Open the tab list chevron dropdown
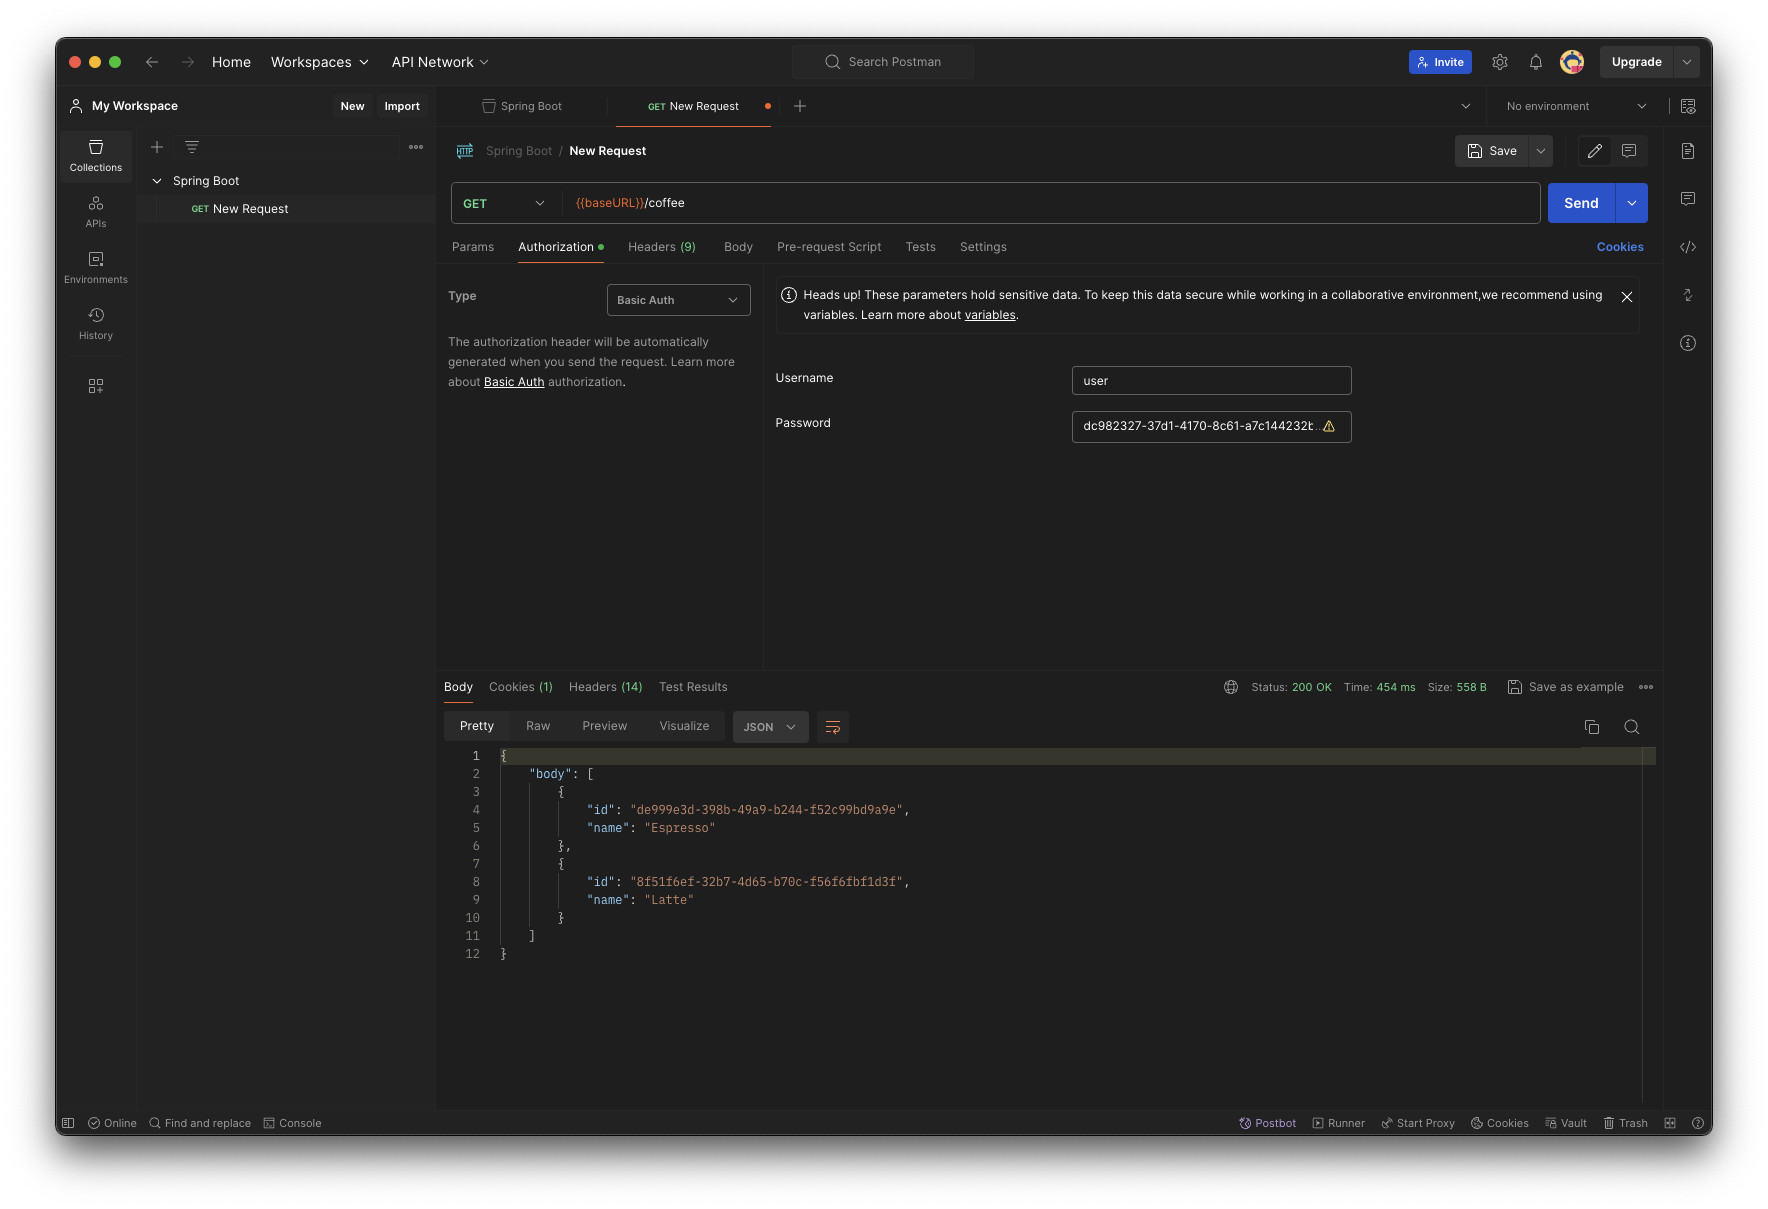 [1466, 106]
